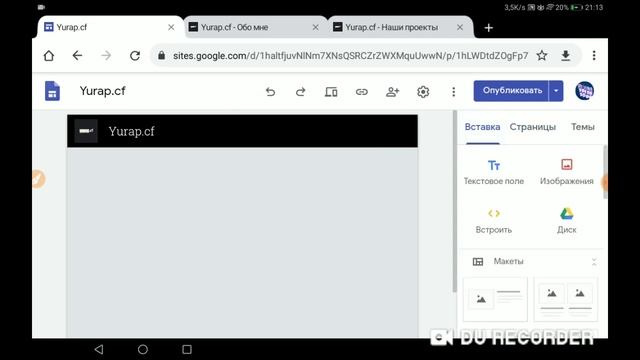Click the Google Sites home logo icon

pyautogui.click(x=52, y=91)
